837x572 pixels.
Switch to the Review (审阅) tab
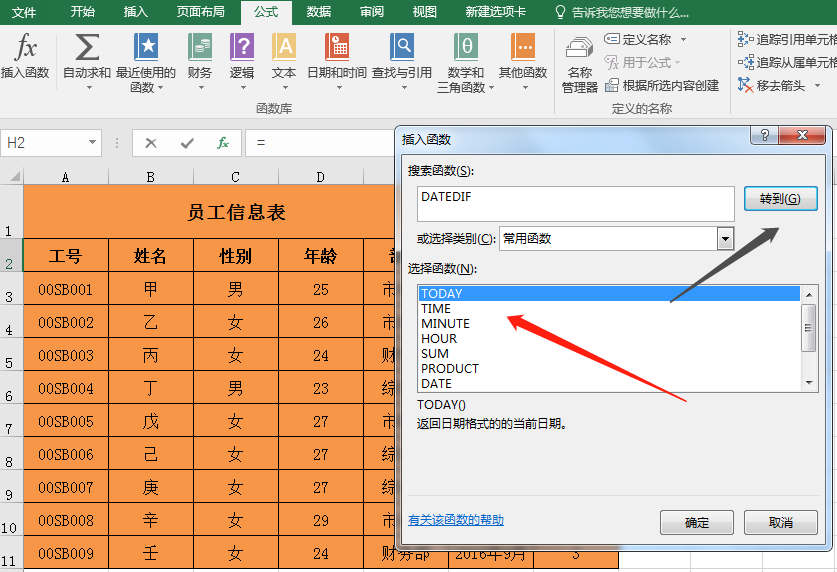coord(372,12)
